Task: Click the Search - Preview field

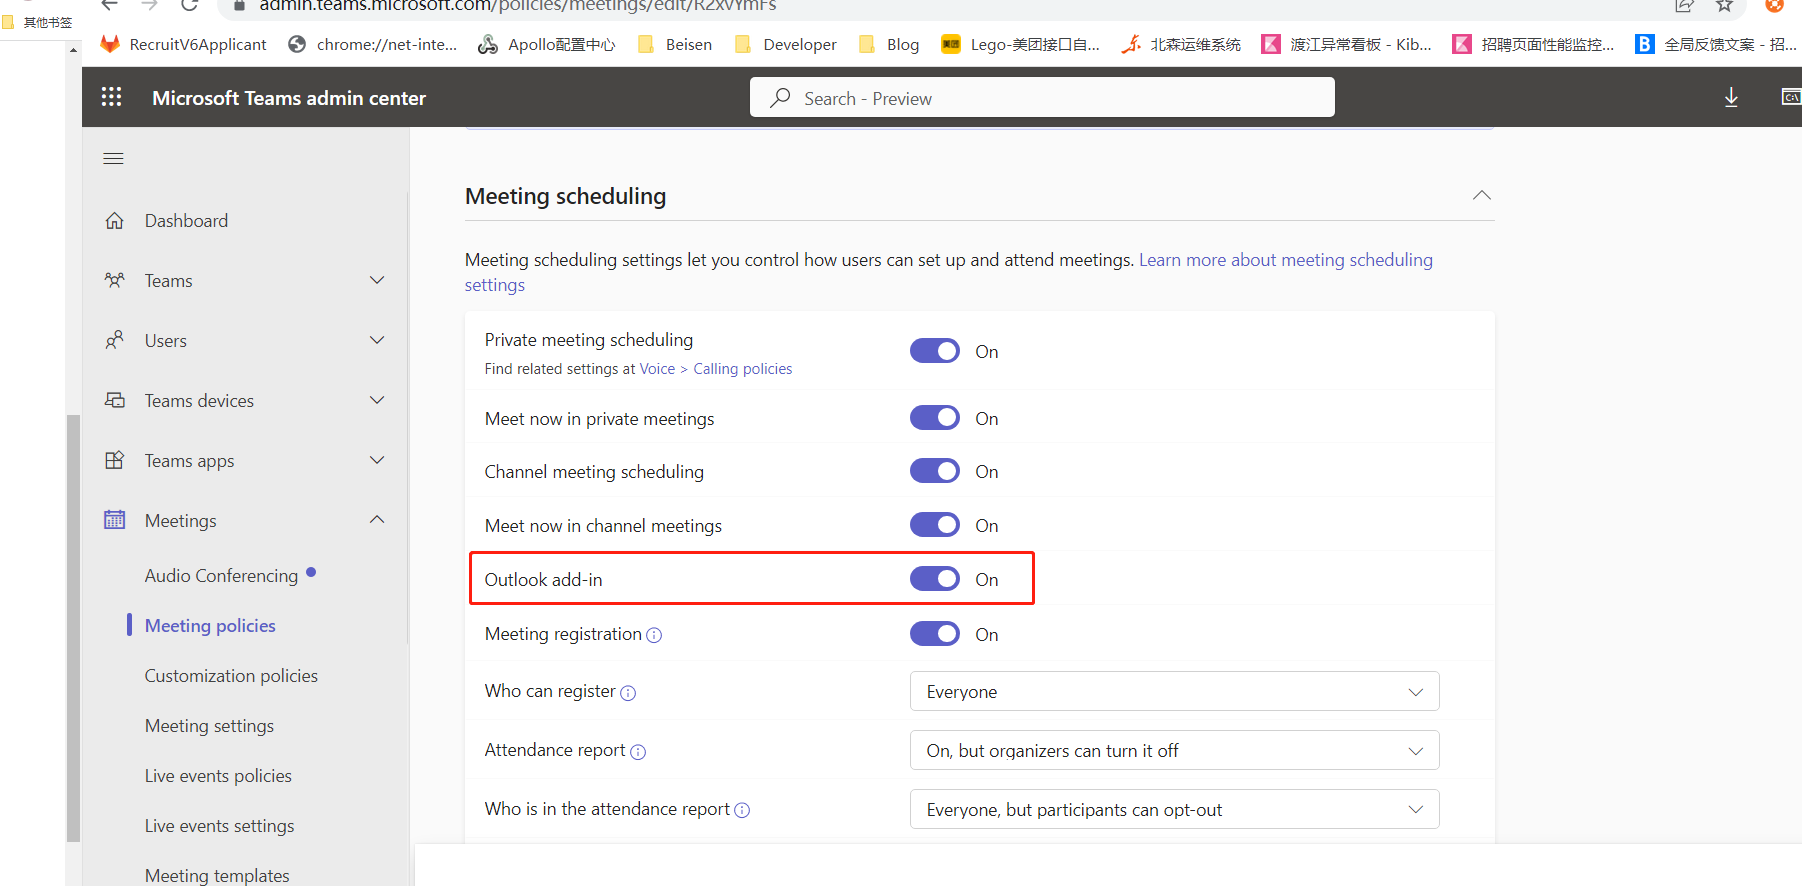Action: pyautogui.click(x=1042, y=97)
